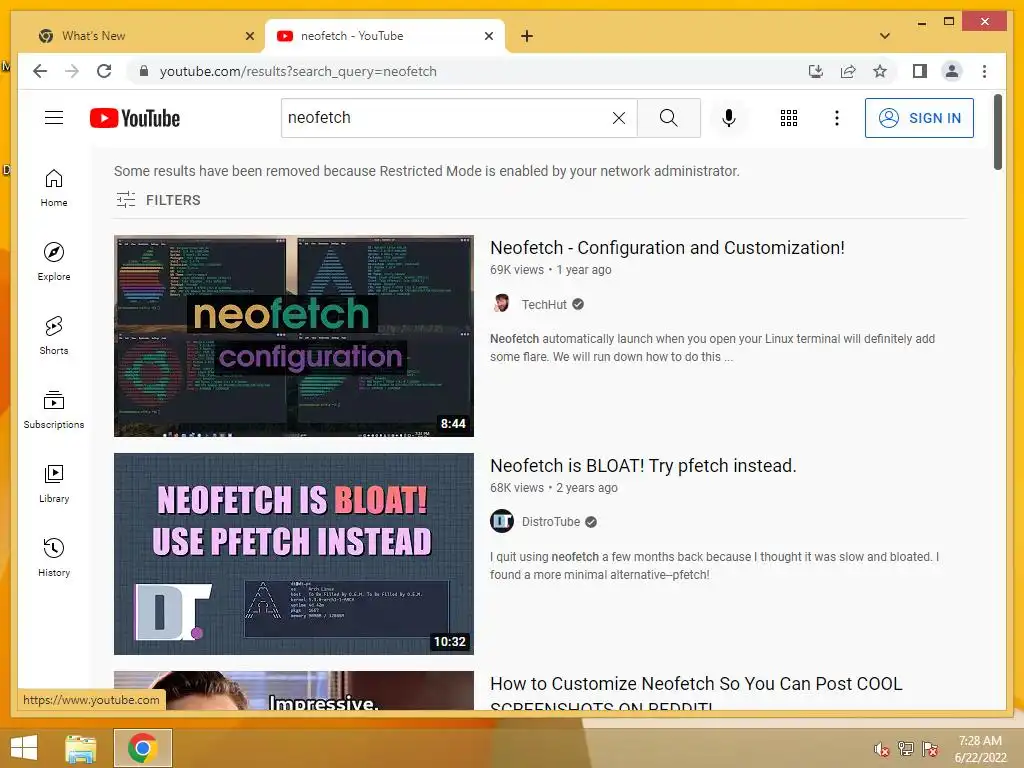Click the muted volume tray icon
The width and height of the screenshot is (1024, 768).
(x=882, y=750)
